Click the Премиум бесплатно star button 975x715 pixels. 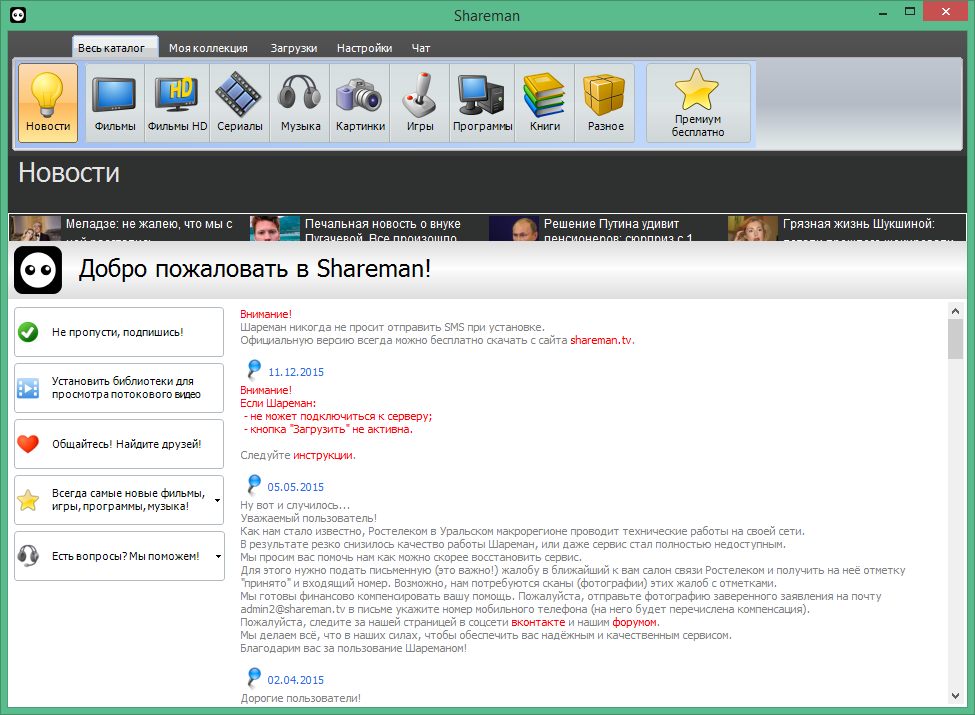(698, 103)
